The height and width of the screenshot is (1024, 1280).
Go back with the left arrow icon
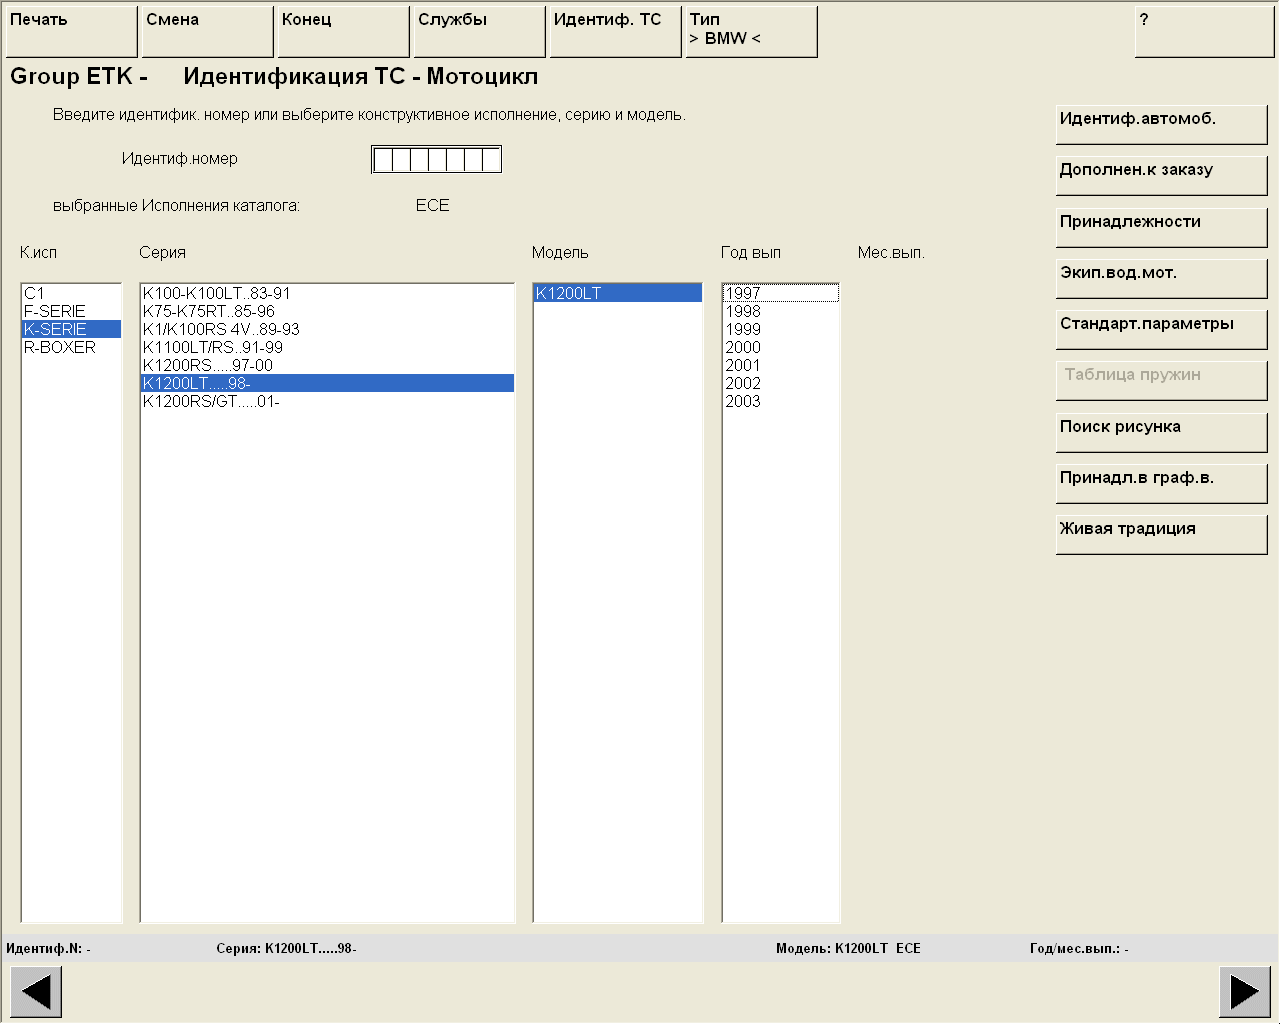36,992
